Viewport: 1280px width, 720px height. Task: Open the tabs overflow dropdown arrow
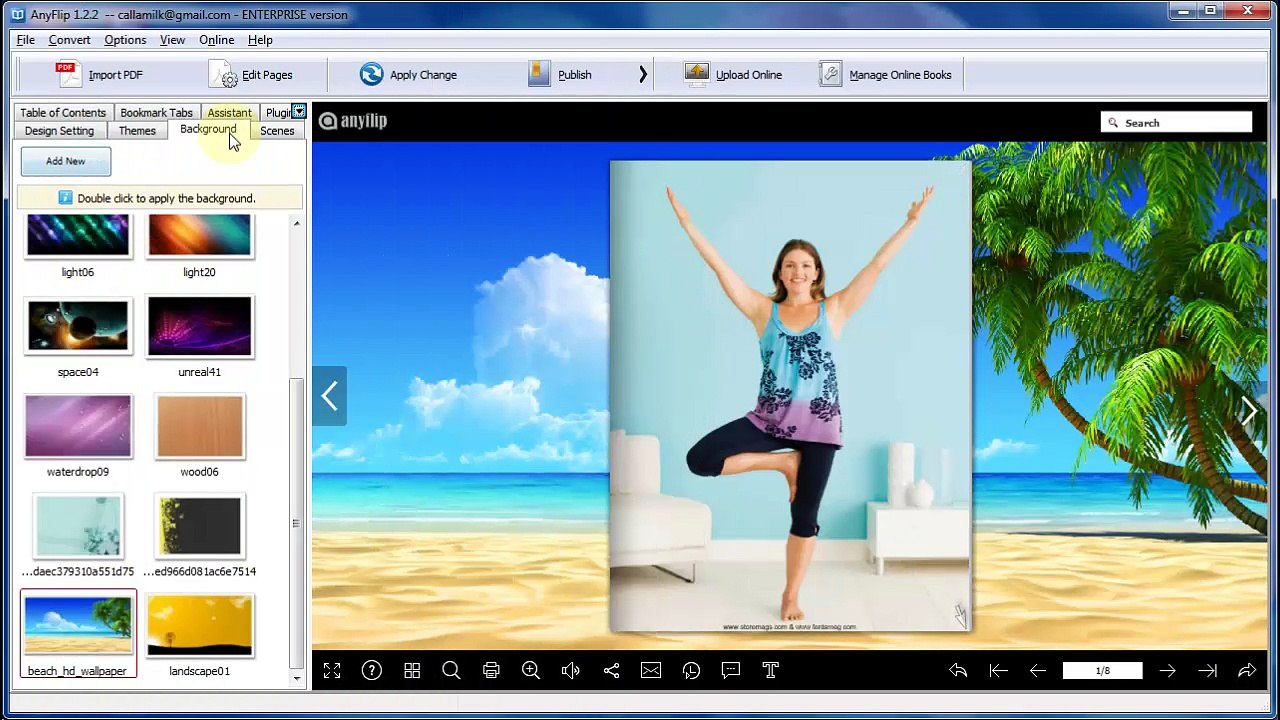click(298, 111)
